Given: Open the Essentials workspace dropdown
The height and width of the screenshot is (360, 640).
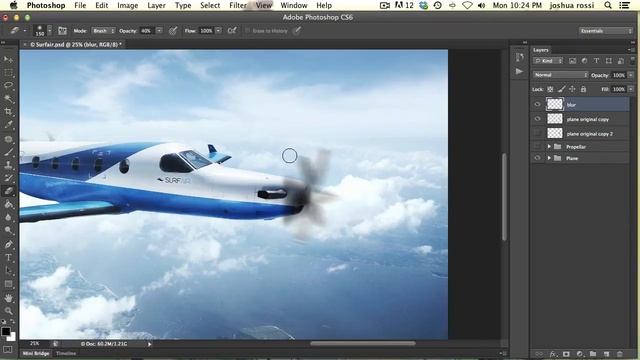Looking at the screenshot, I should (605, 31).
